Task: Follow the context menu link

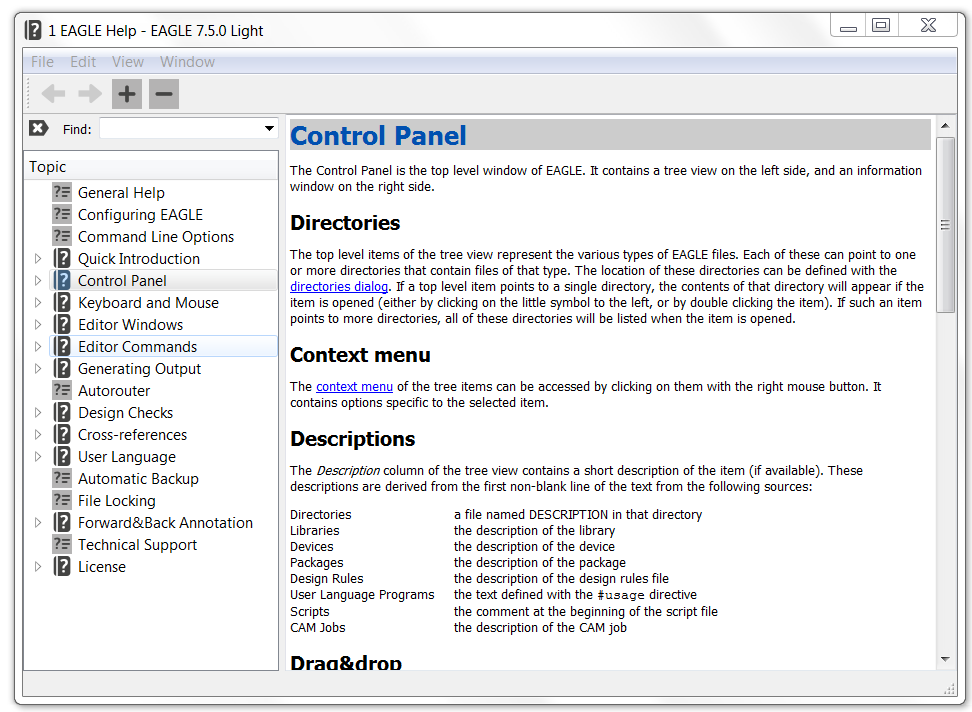Action: [354, 387]
